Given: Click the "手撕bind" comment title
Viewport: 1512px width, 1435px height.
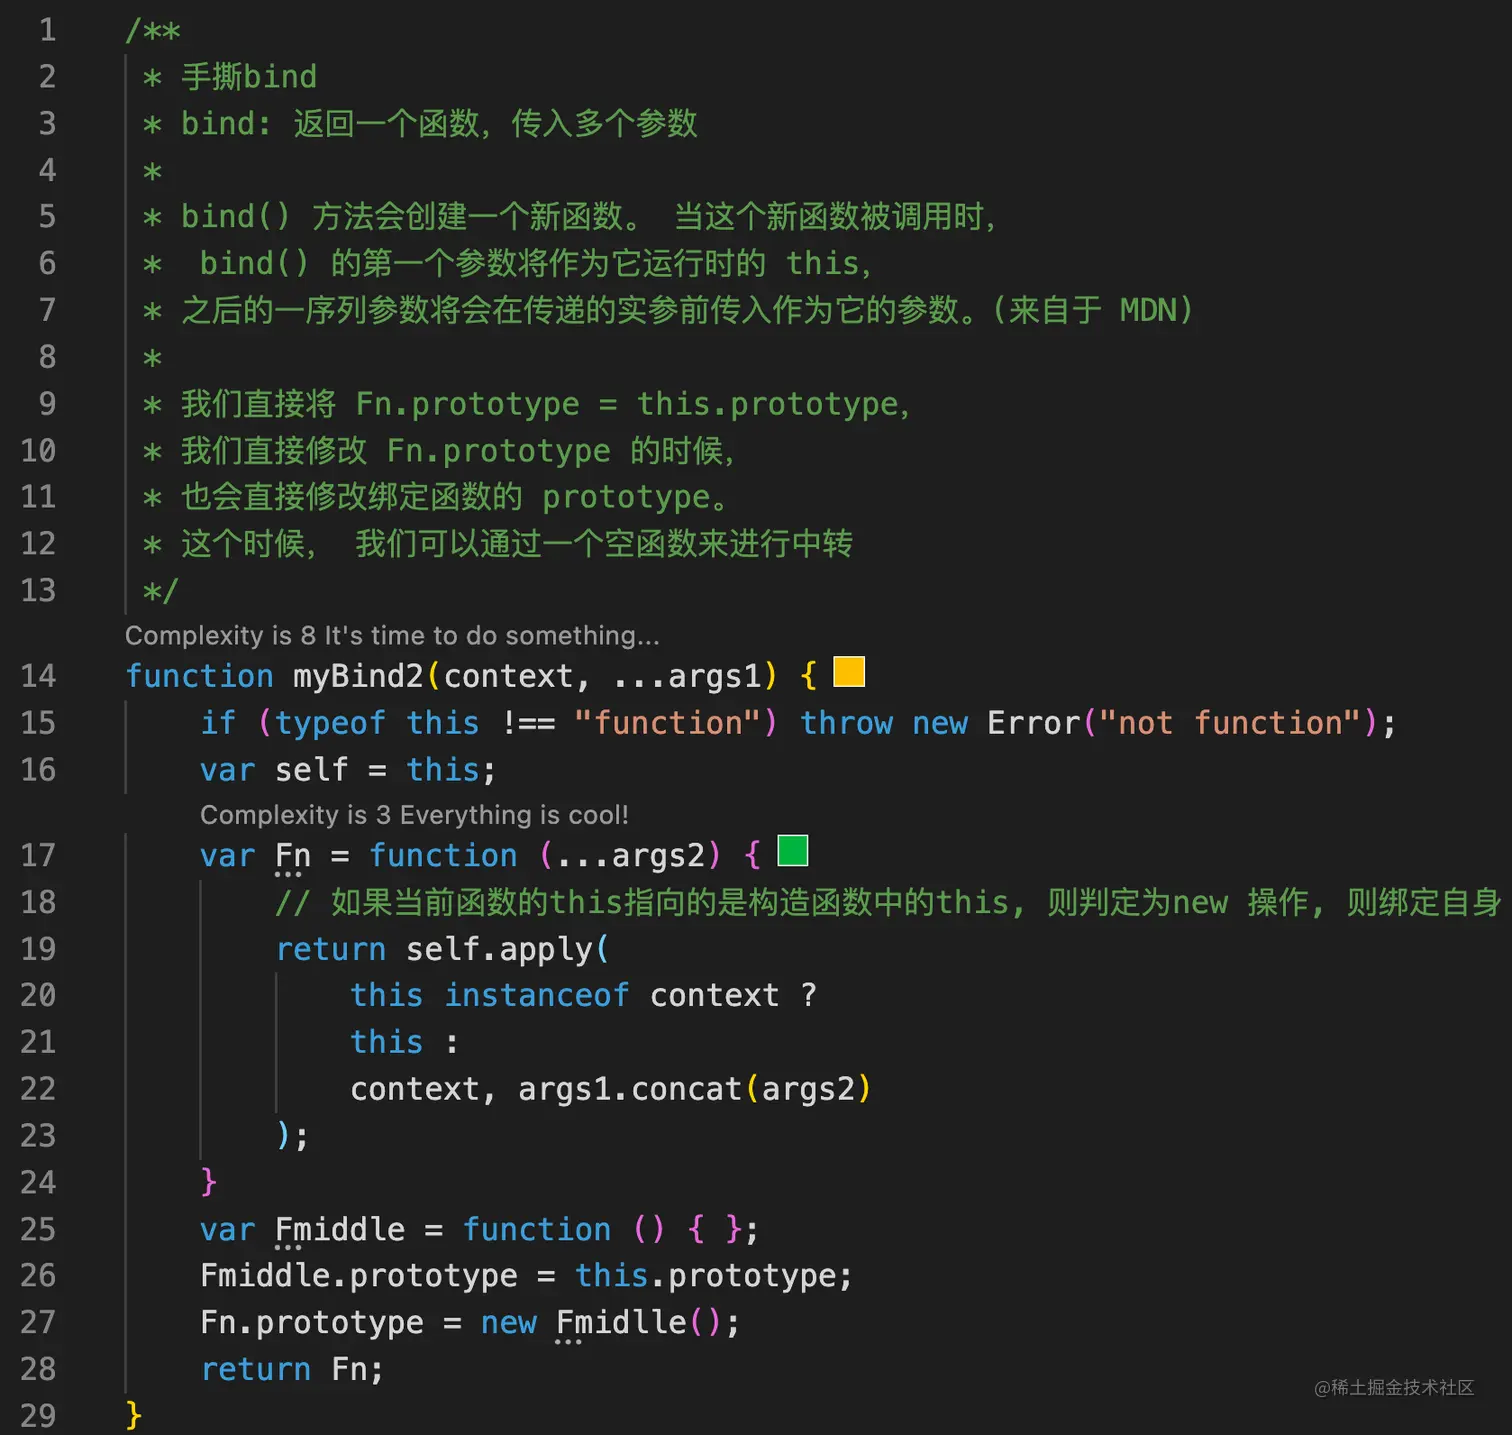Looking at the screenshot, I should point(249,77).
